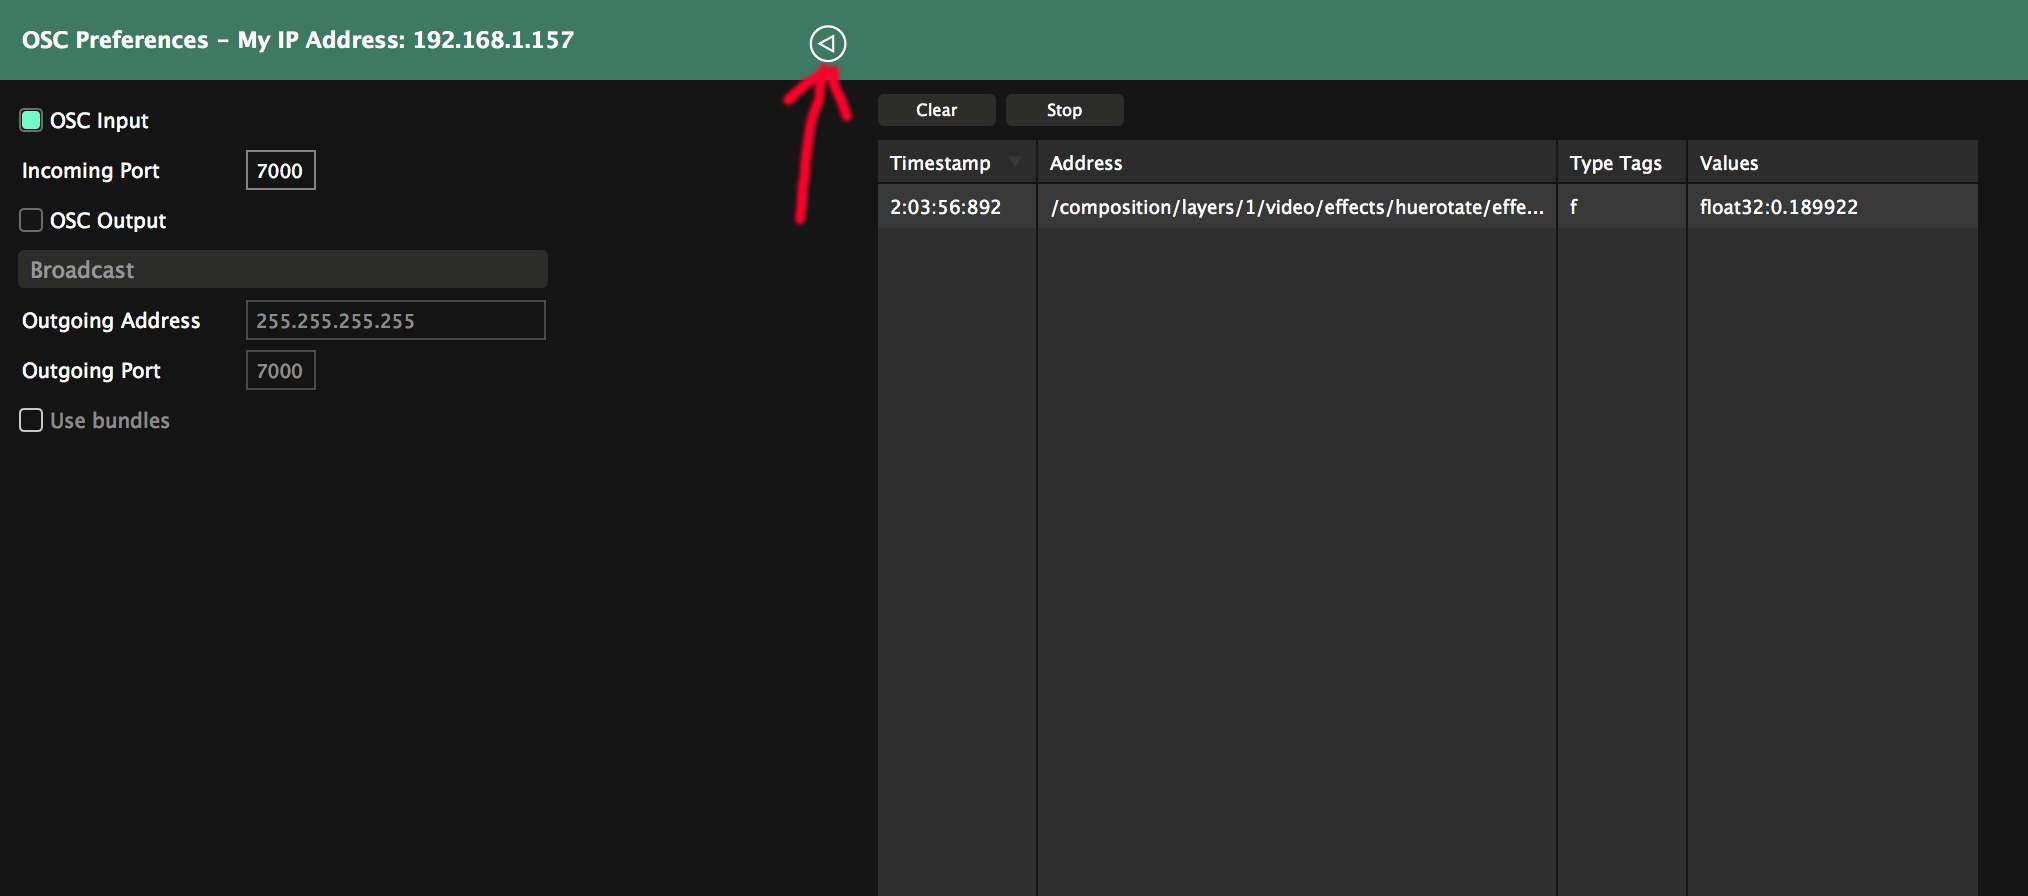
Task: Click the Values column header
Action: pos(1728,163)
